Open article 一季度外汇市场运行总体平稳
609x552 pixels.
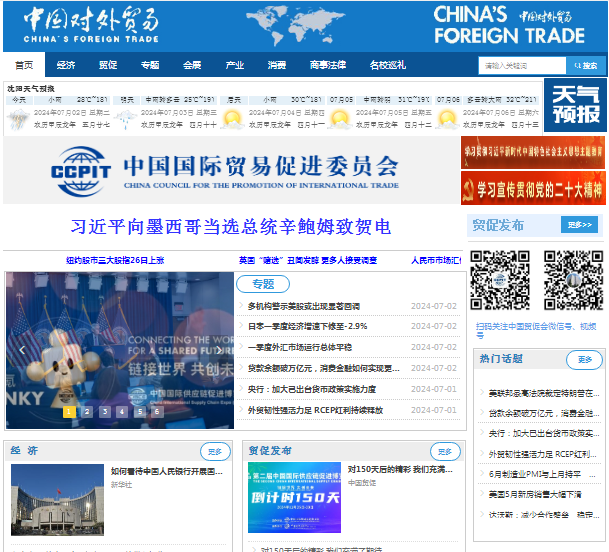pos(300,347)
